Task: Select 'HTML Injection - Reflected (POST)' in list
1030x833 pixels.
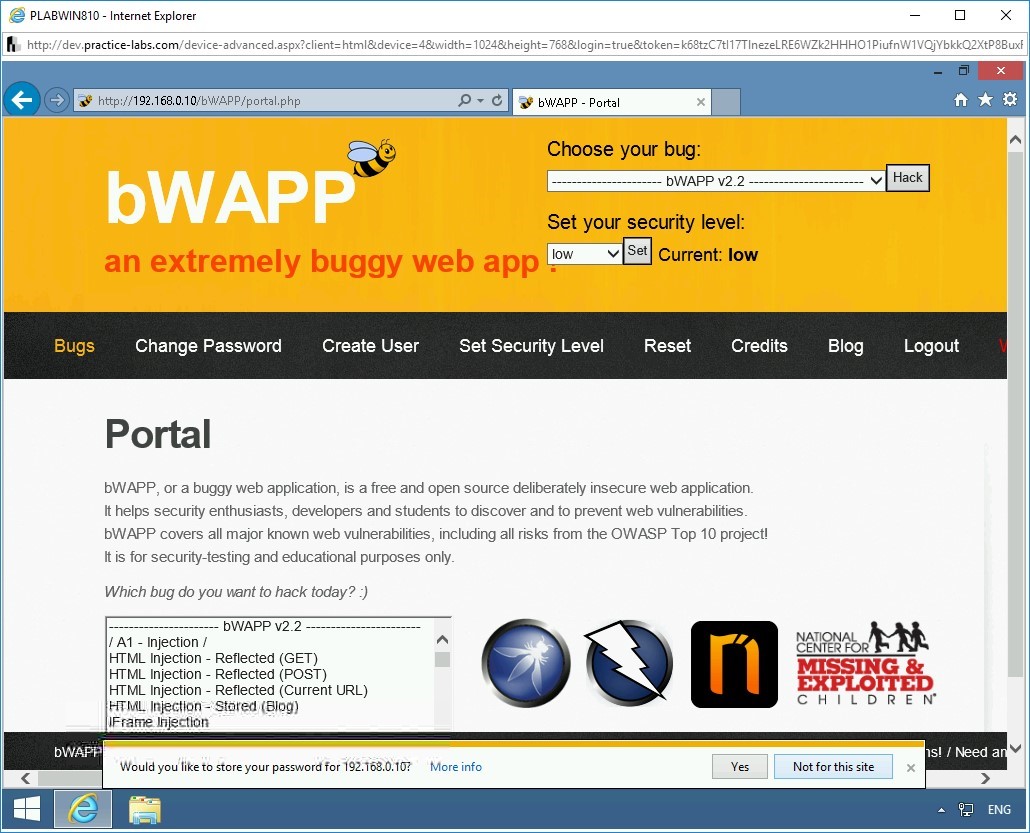Action: coord(218,674)
